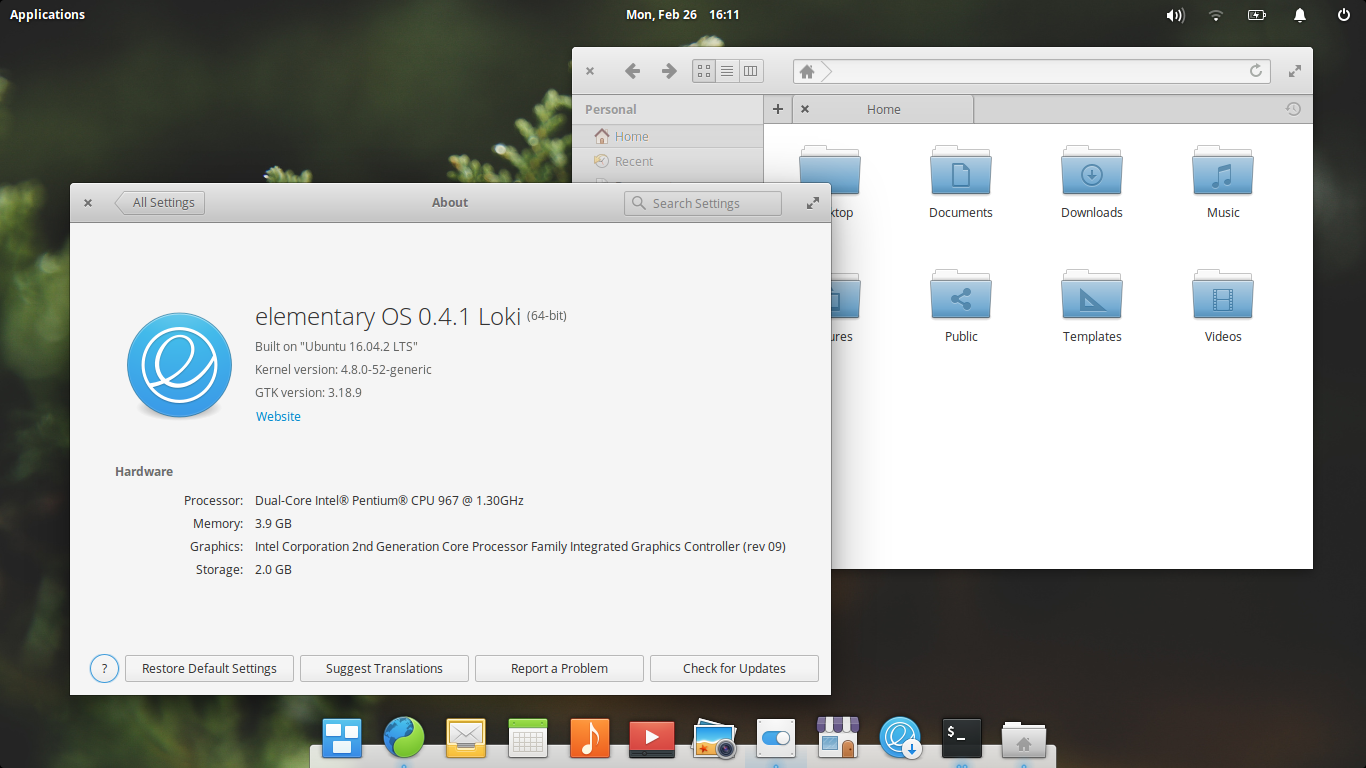Click the Personal sidebar section header
This screenshot has height=768, width=1366.
click(611, 109)
